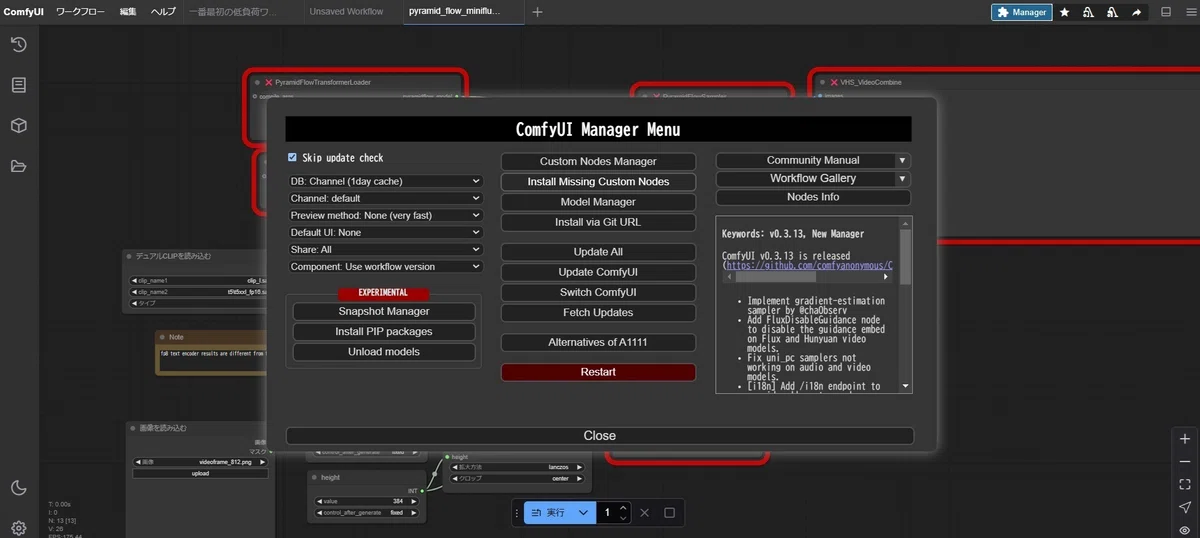
Task: Open the Component: Use workflow version dropdown
Action: pyautogui.click(x=386, y=267)
